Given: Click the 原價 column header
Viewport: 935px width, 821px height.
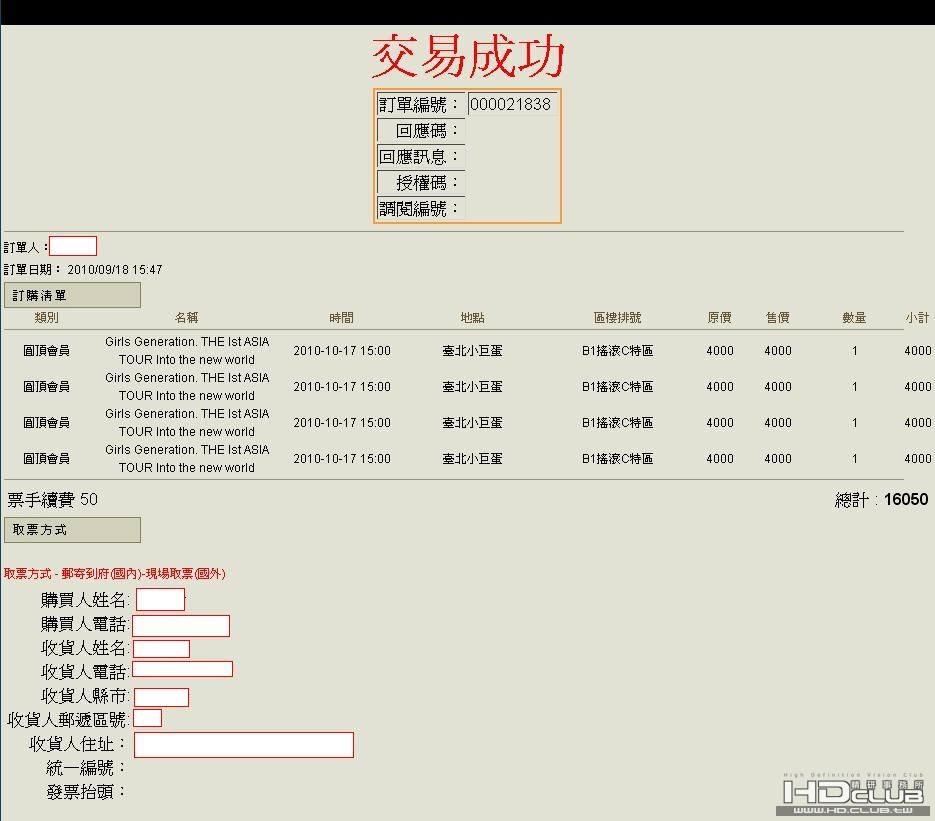Looking at the screenshot, I should [720, 317].
